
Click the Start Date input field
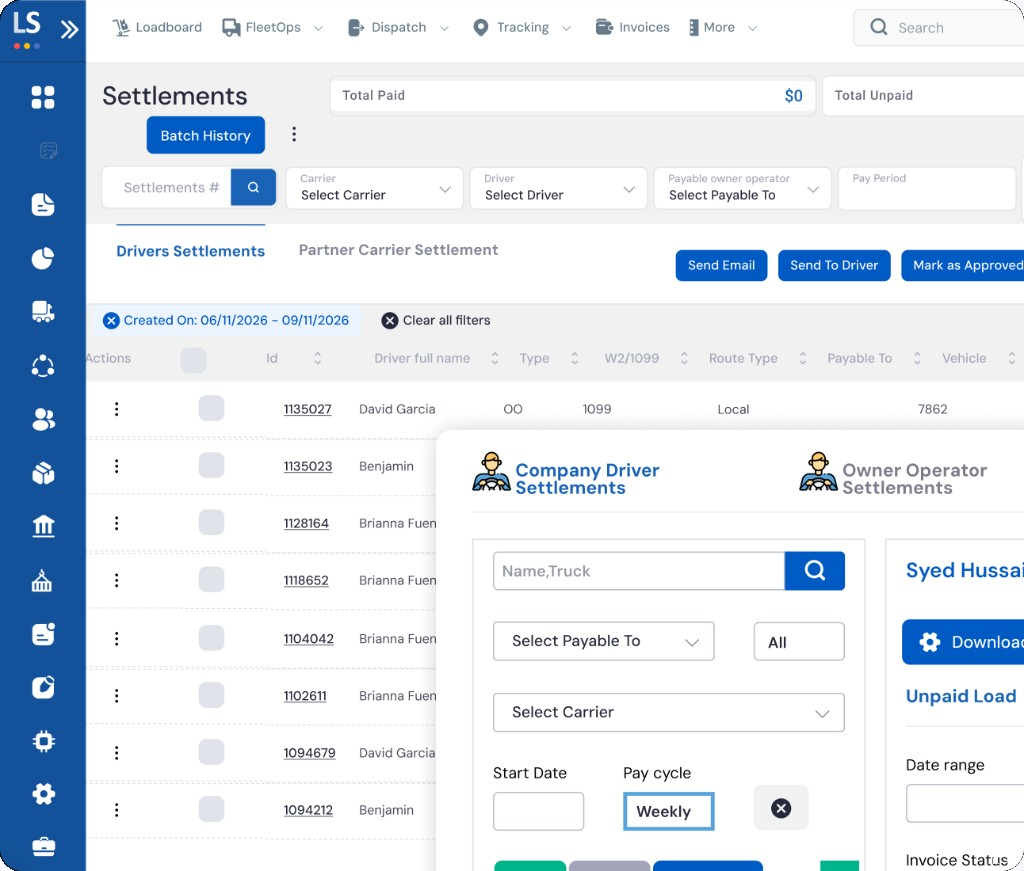(538, 811)
